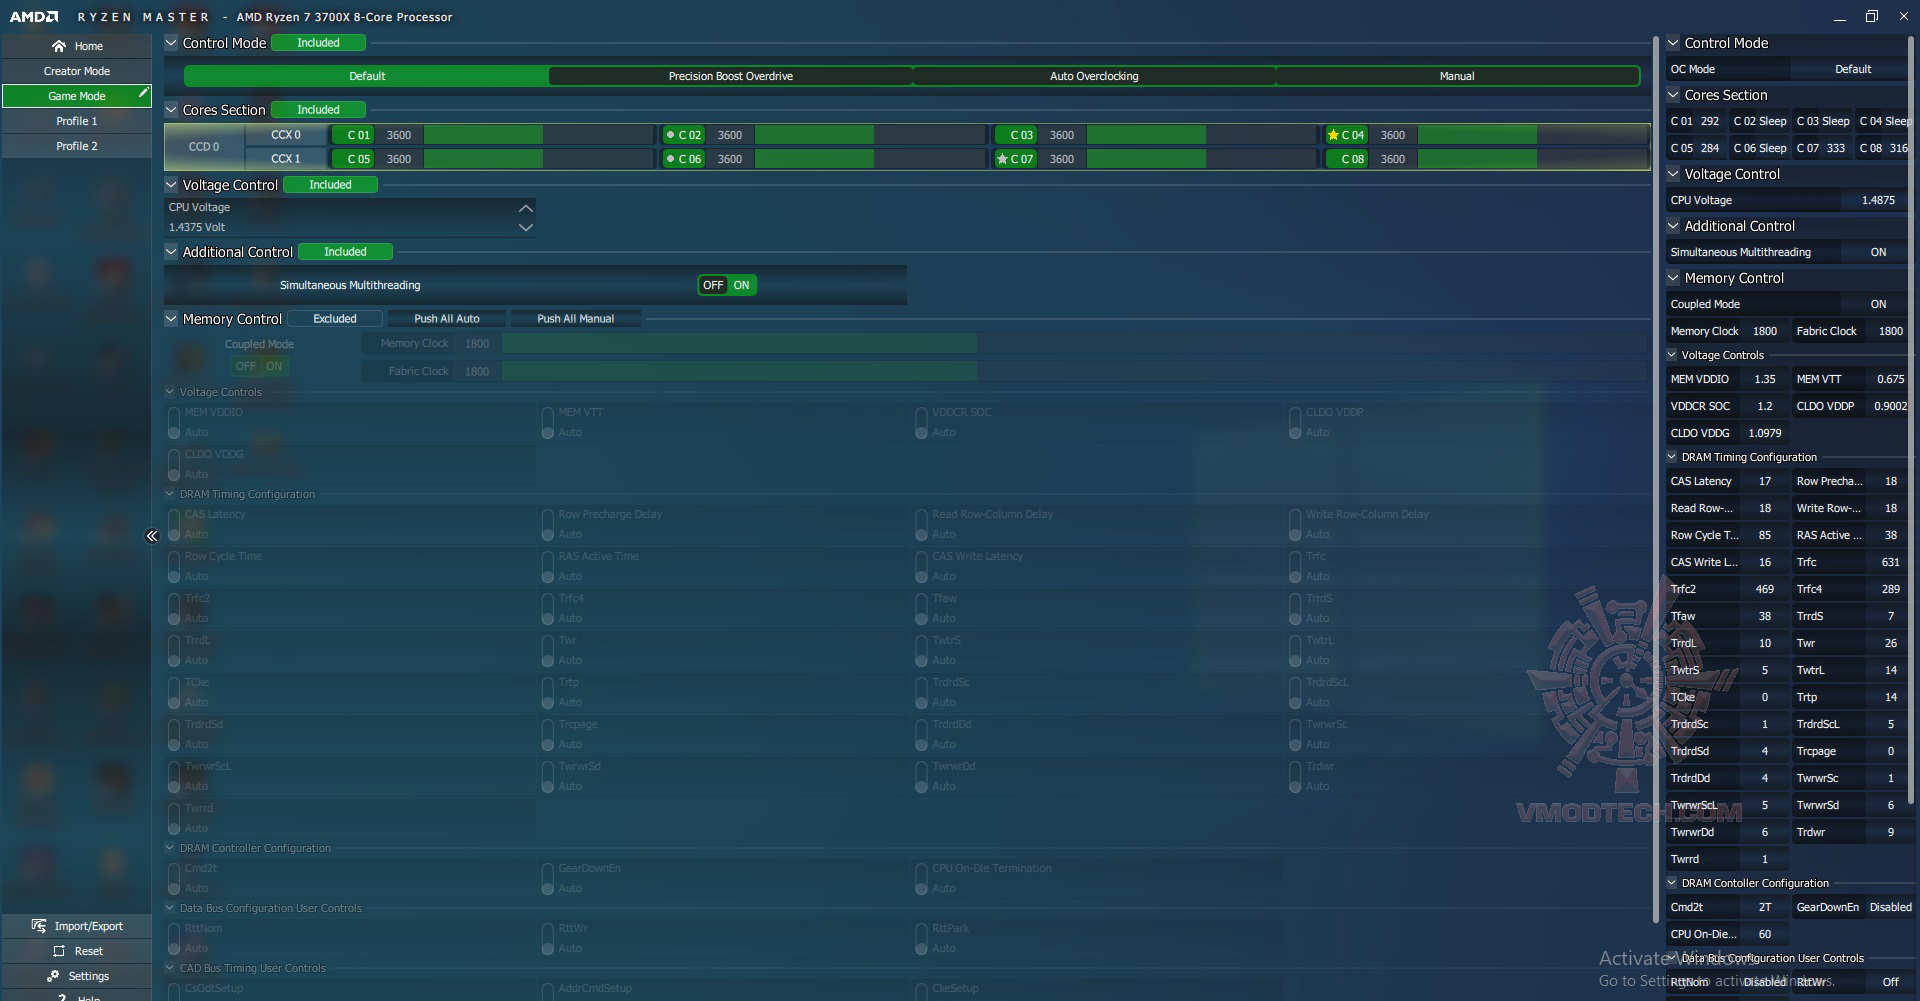
Task: Click the CCX 1 row label
Action: click(x=286, y=159)
